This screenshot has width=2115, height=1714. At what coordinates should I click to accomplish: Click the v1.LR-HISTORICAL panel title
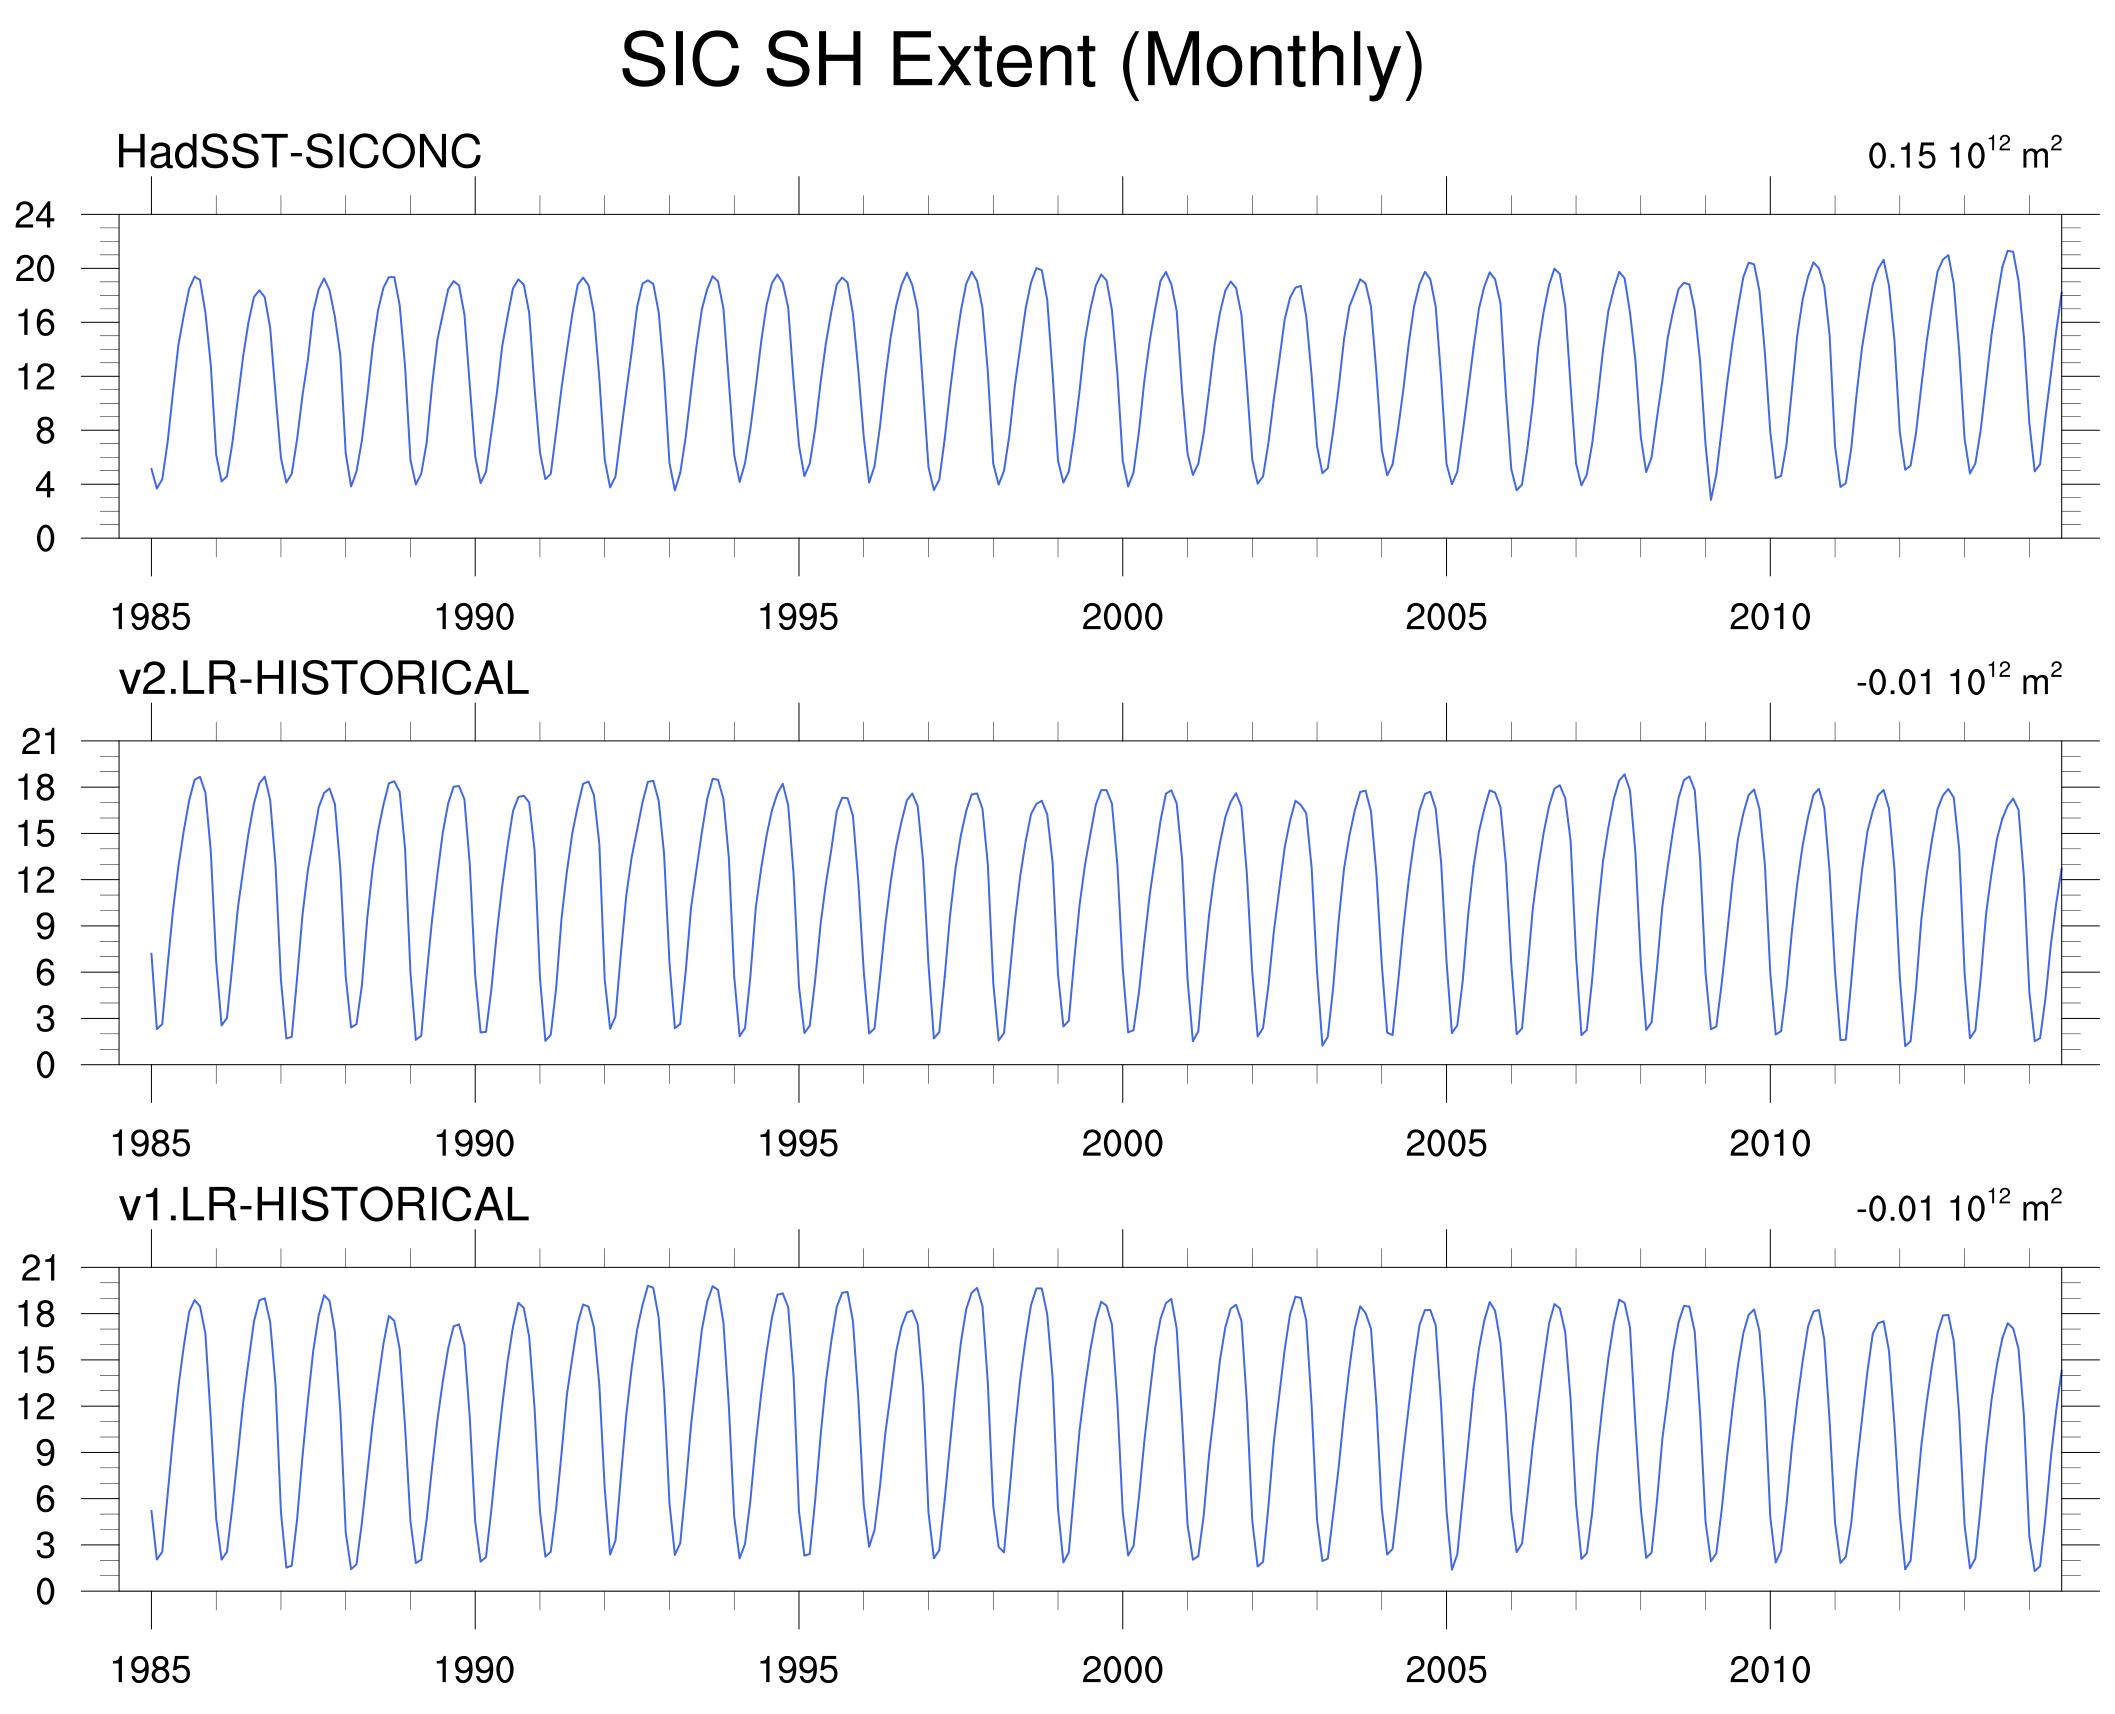pyautogui.click(x=323, y=1205)
